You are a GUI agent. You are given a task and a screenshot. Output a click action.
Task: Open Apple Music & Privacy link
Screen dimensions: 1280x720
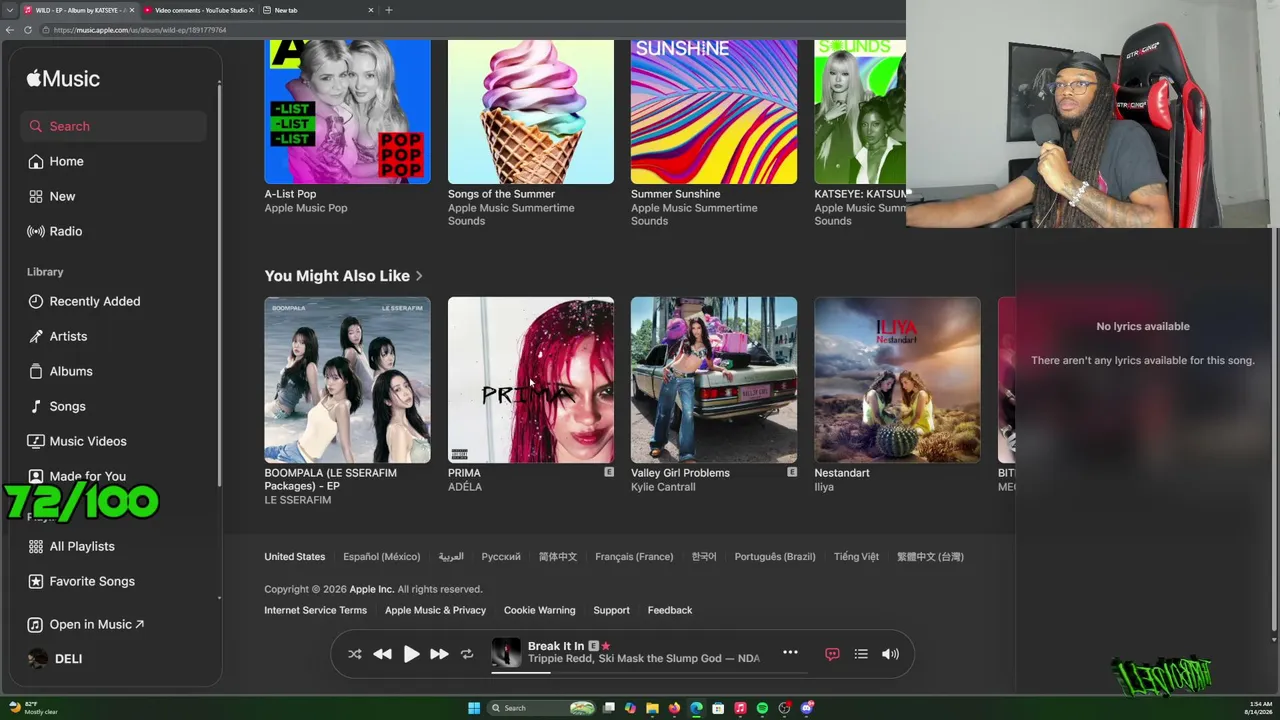[x=435, y=610]
